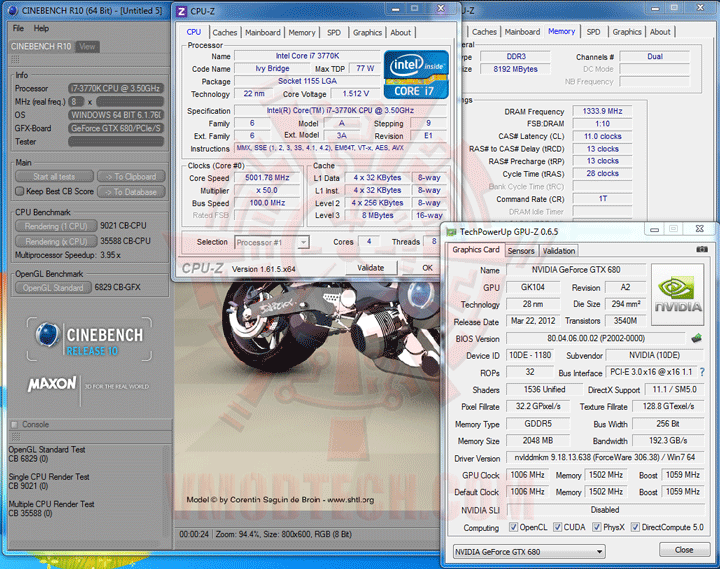Click the GPU-Z screenshot camera icon

[x=702, y=249]
